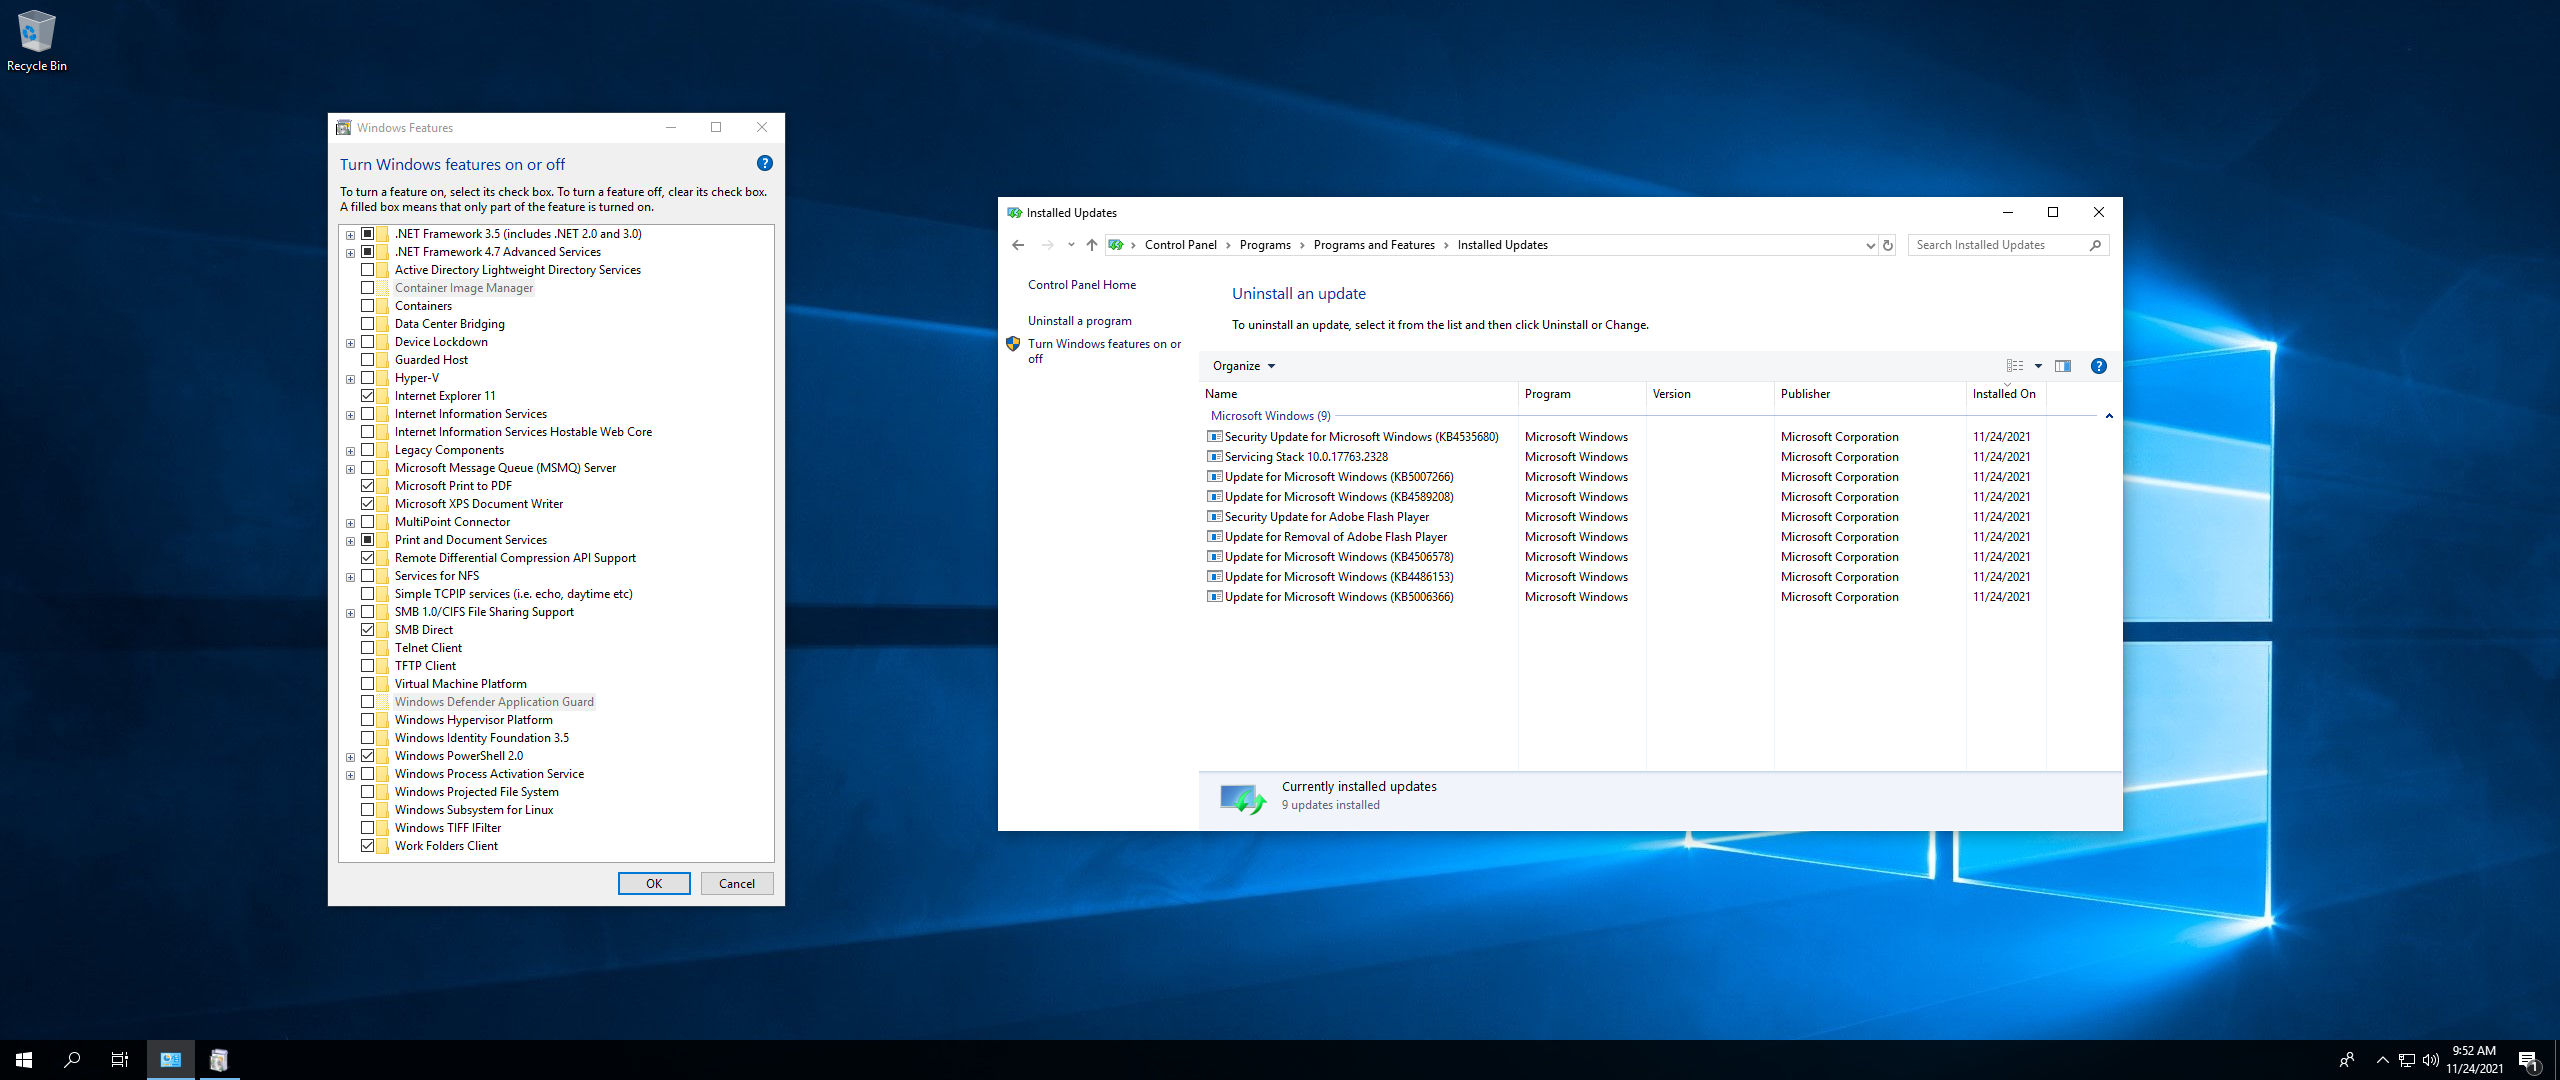Click the shield icon next to Turn Windows features

tap(1013, 344)
